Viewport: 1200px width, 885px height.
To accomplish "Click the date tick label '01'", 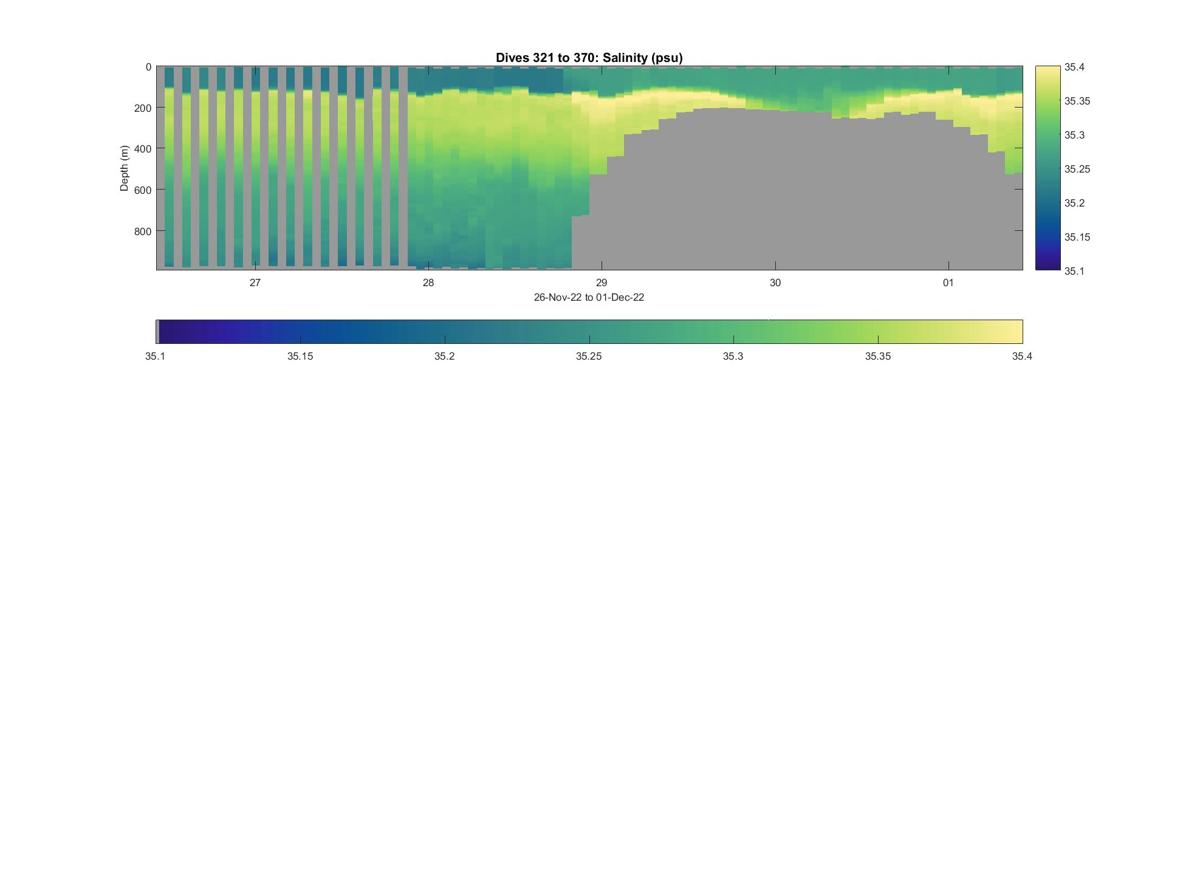I will point(948,283).
